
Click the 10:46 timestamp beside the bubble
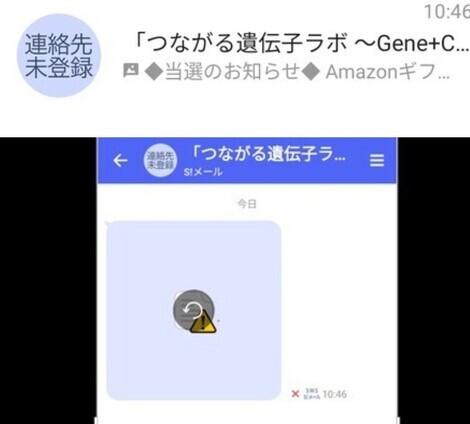click(335, 394)
